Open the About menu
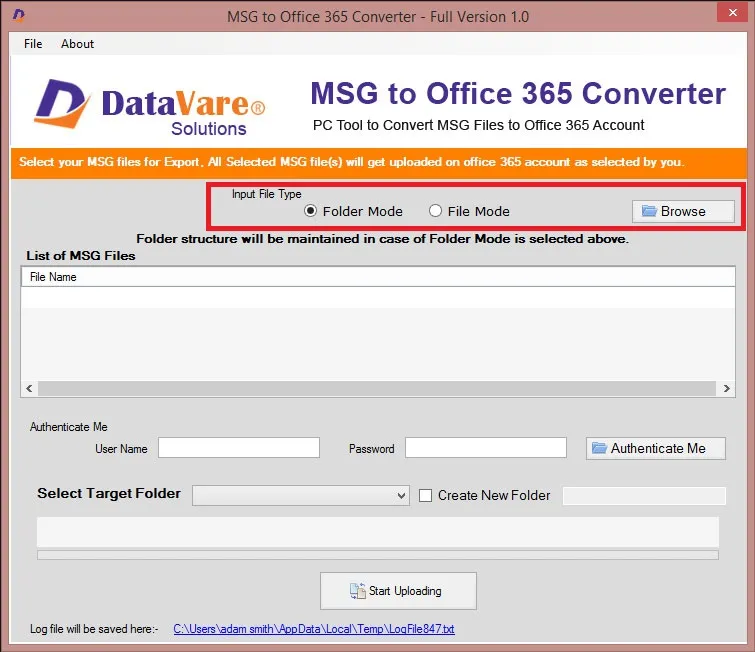 [77, 44]
